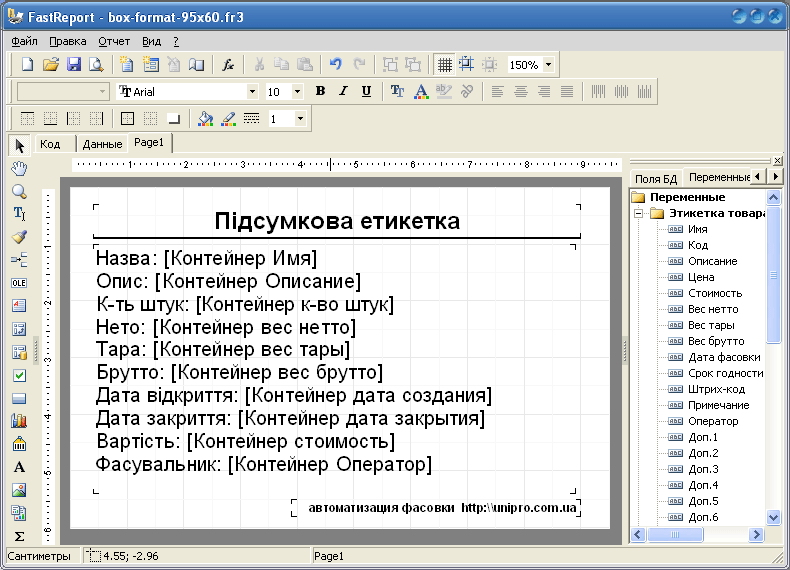Choose the font color
Viewport: 790px width, 570px height.
(421, 91)
